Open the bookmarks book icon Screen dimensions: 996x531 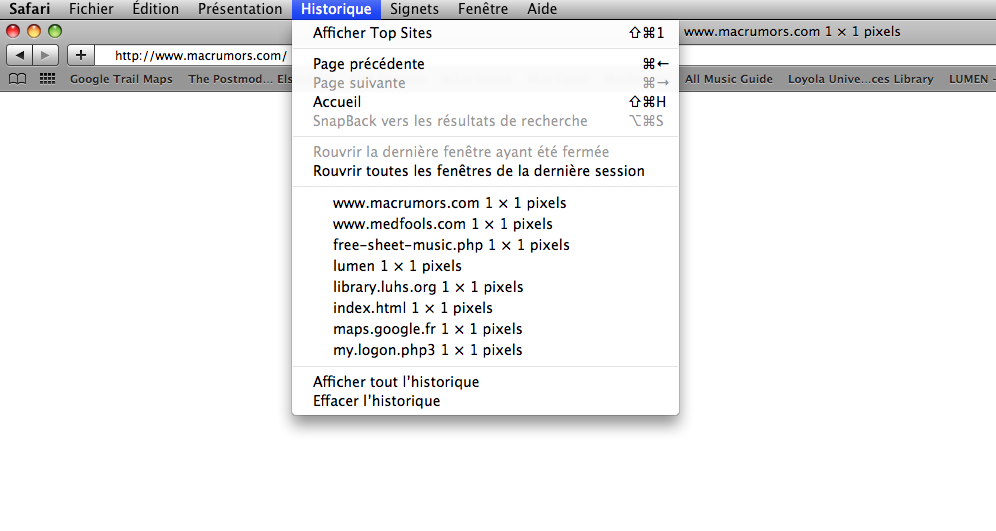point(18,79)
